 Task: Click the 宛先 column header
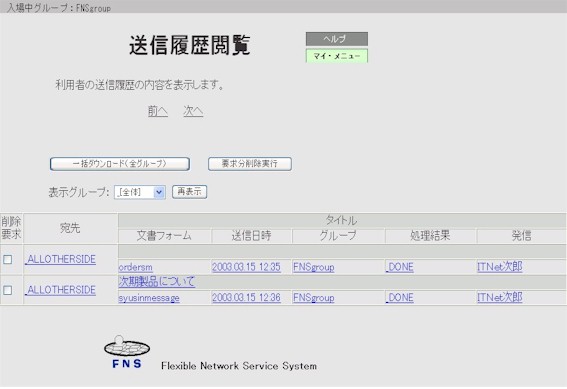[x=70, y=228]
